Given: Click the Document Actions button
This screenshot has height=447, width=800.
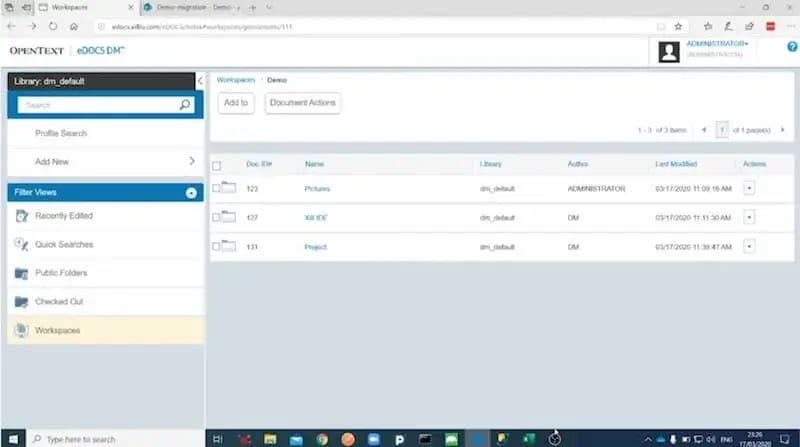Looking at the screenshot, I should click(x=303, y=103).
